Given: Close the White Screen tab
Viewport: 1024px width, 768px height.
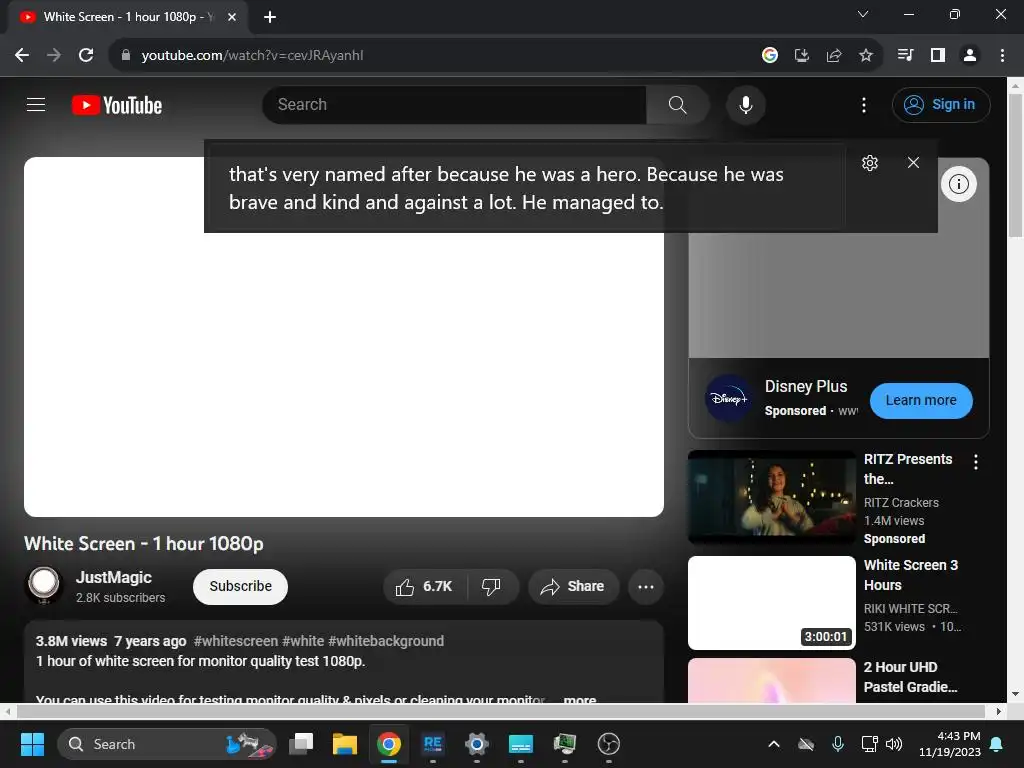Looking at the screenshot, I should 231,17.
